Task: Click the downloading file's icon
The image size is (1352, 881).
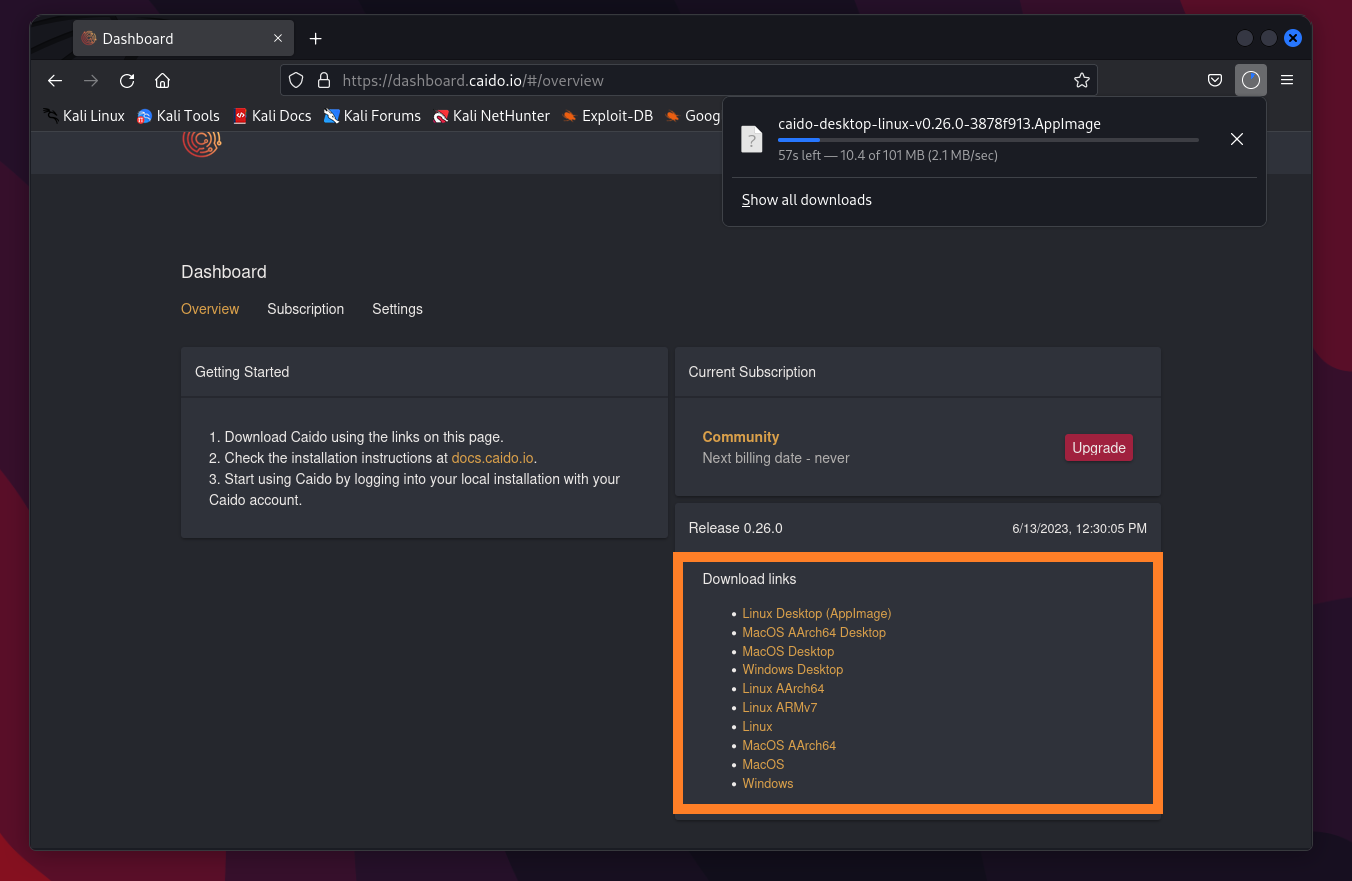Action: click(x=751, y=139)
